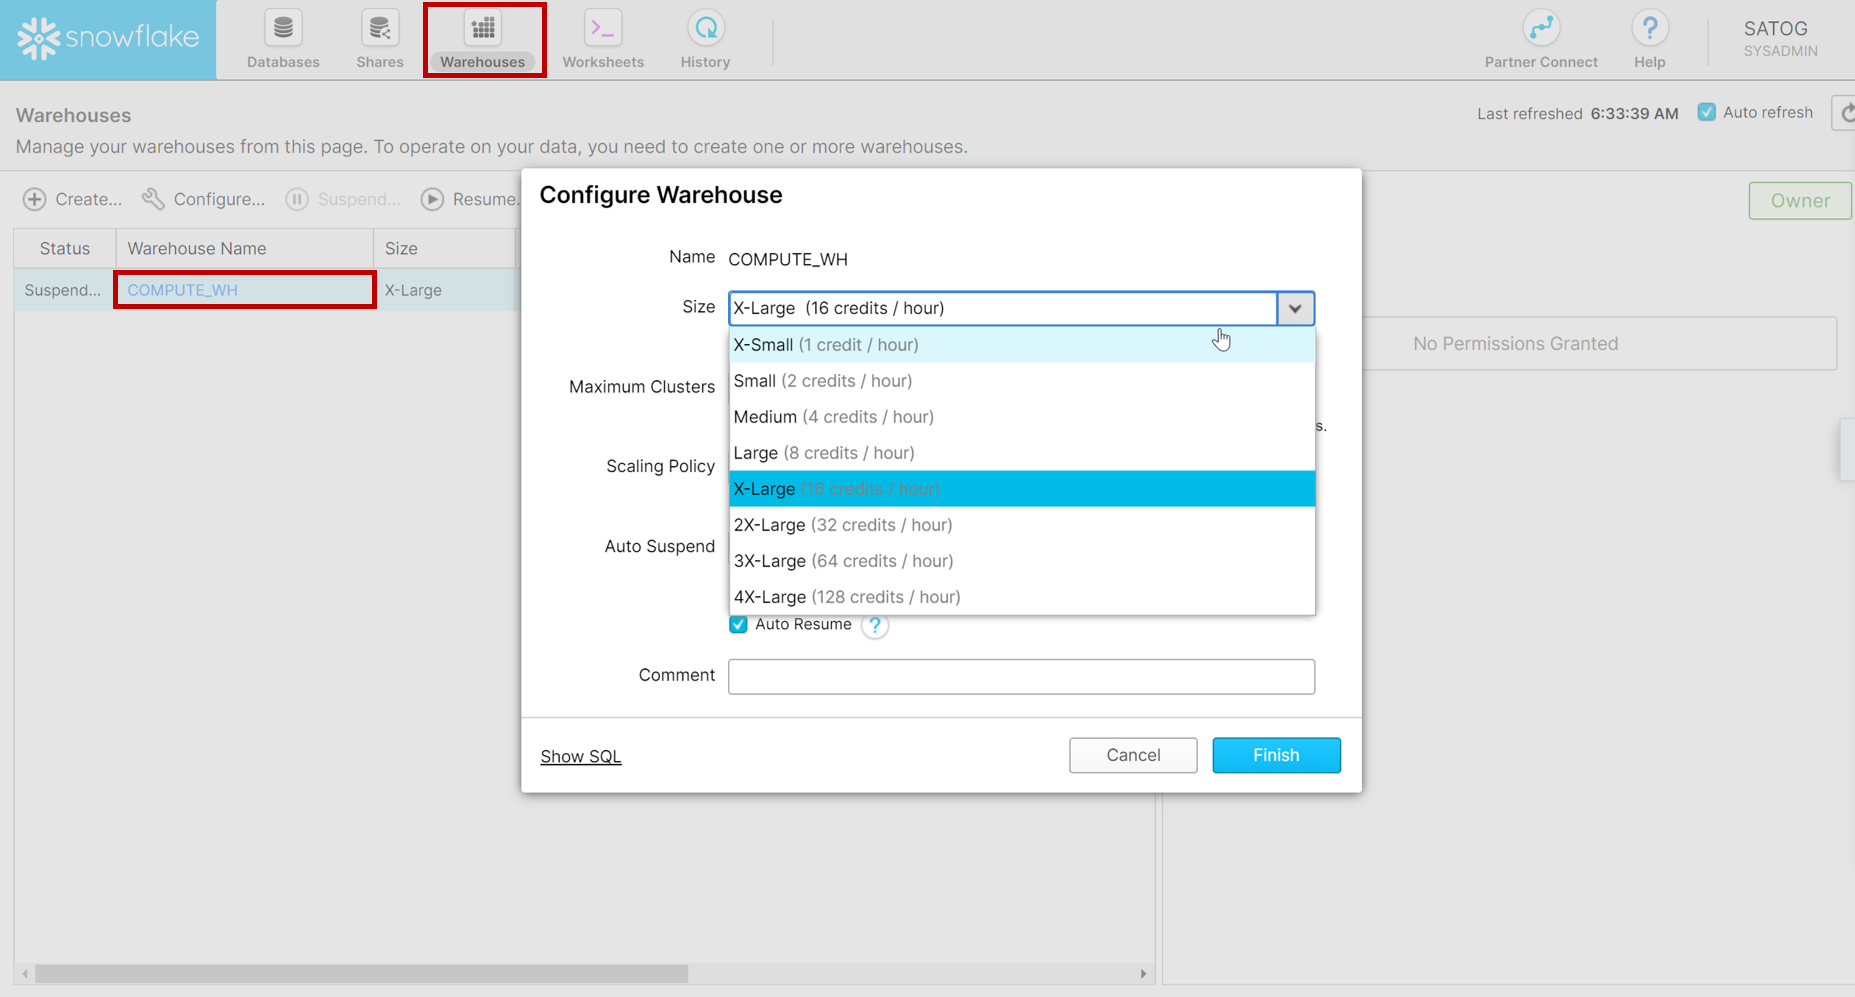
Task: Click the refresh icon beside Auto refresh
Action: pos(1845,112)
